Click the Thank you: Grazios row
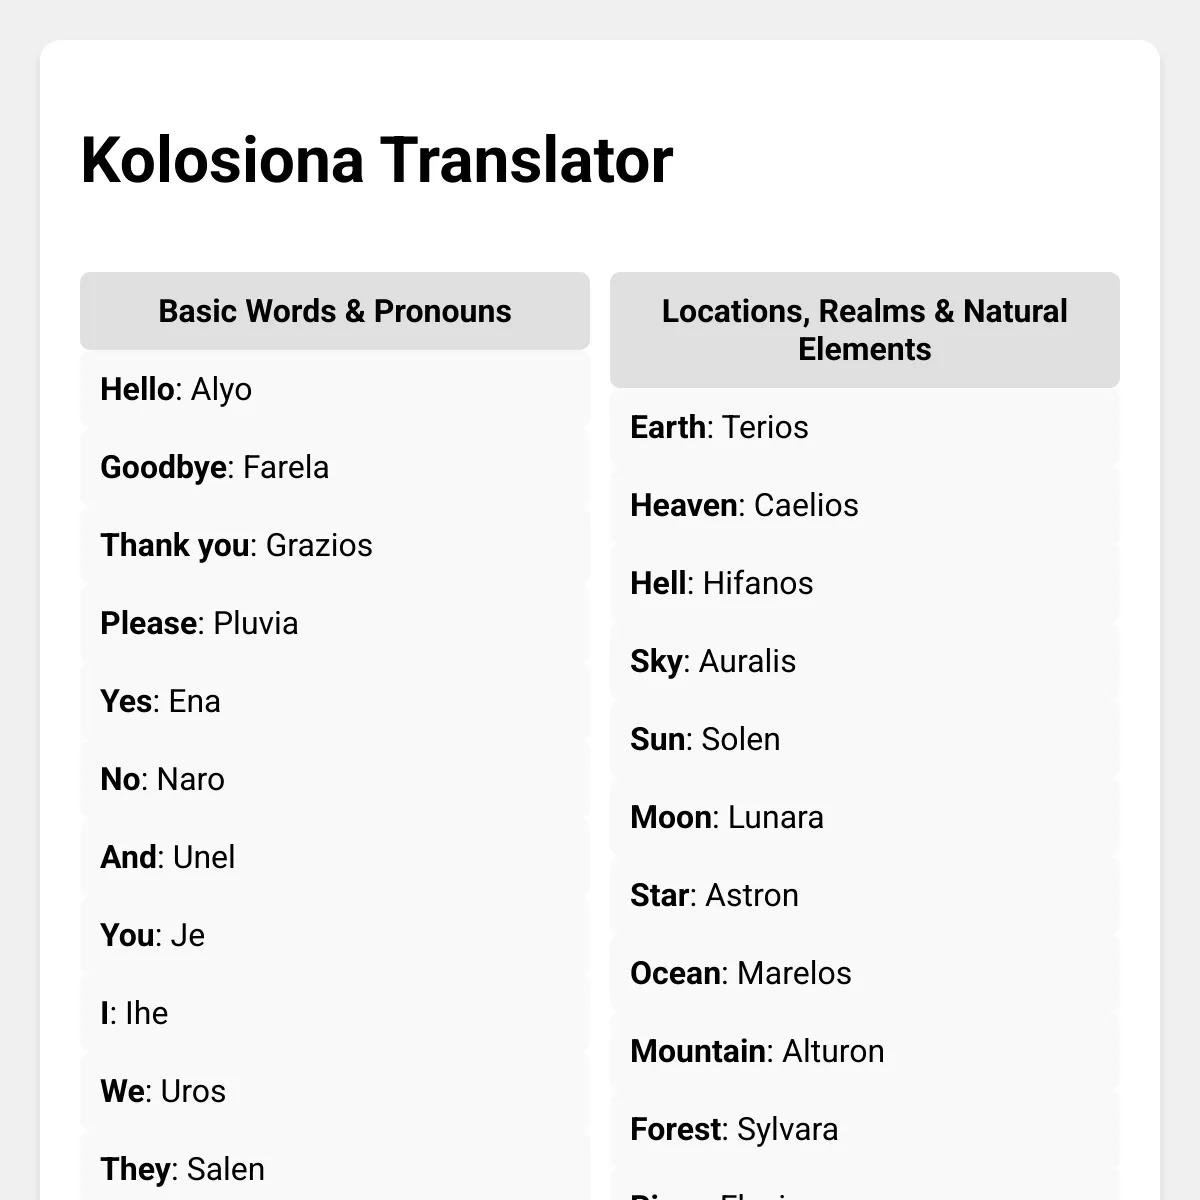This screenshot has width=1200, height=1200. coord(335,545)
